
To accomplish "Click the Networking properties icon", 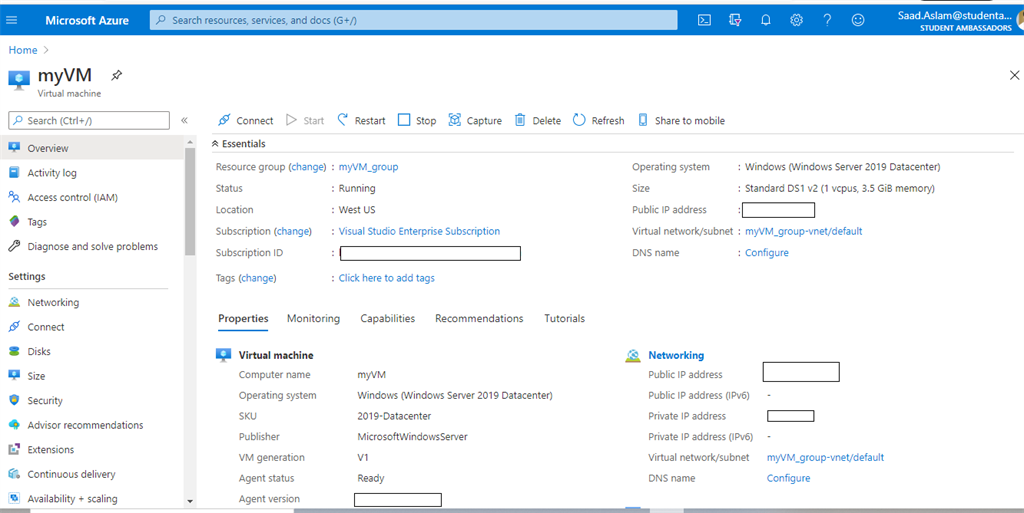I will click(633, 355).
